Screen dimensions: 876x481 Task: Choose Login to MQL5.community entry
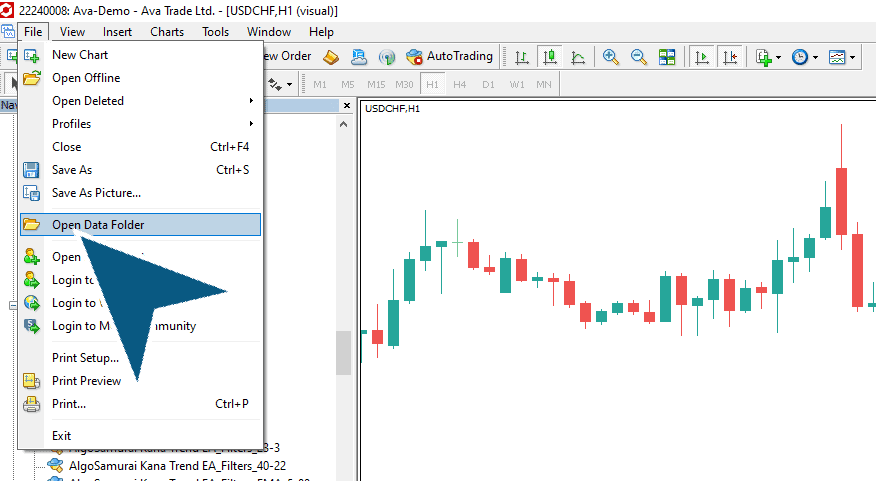(140, 325)
